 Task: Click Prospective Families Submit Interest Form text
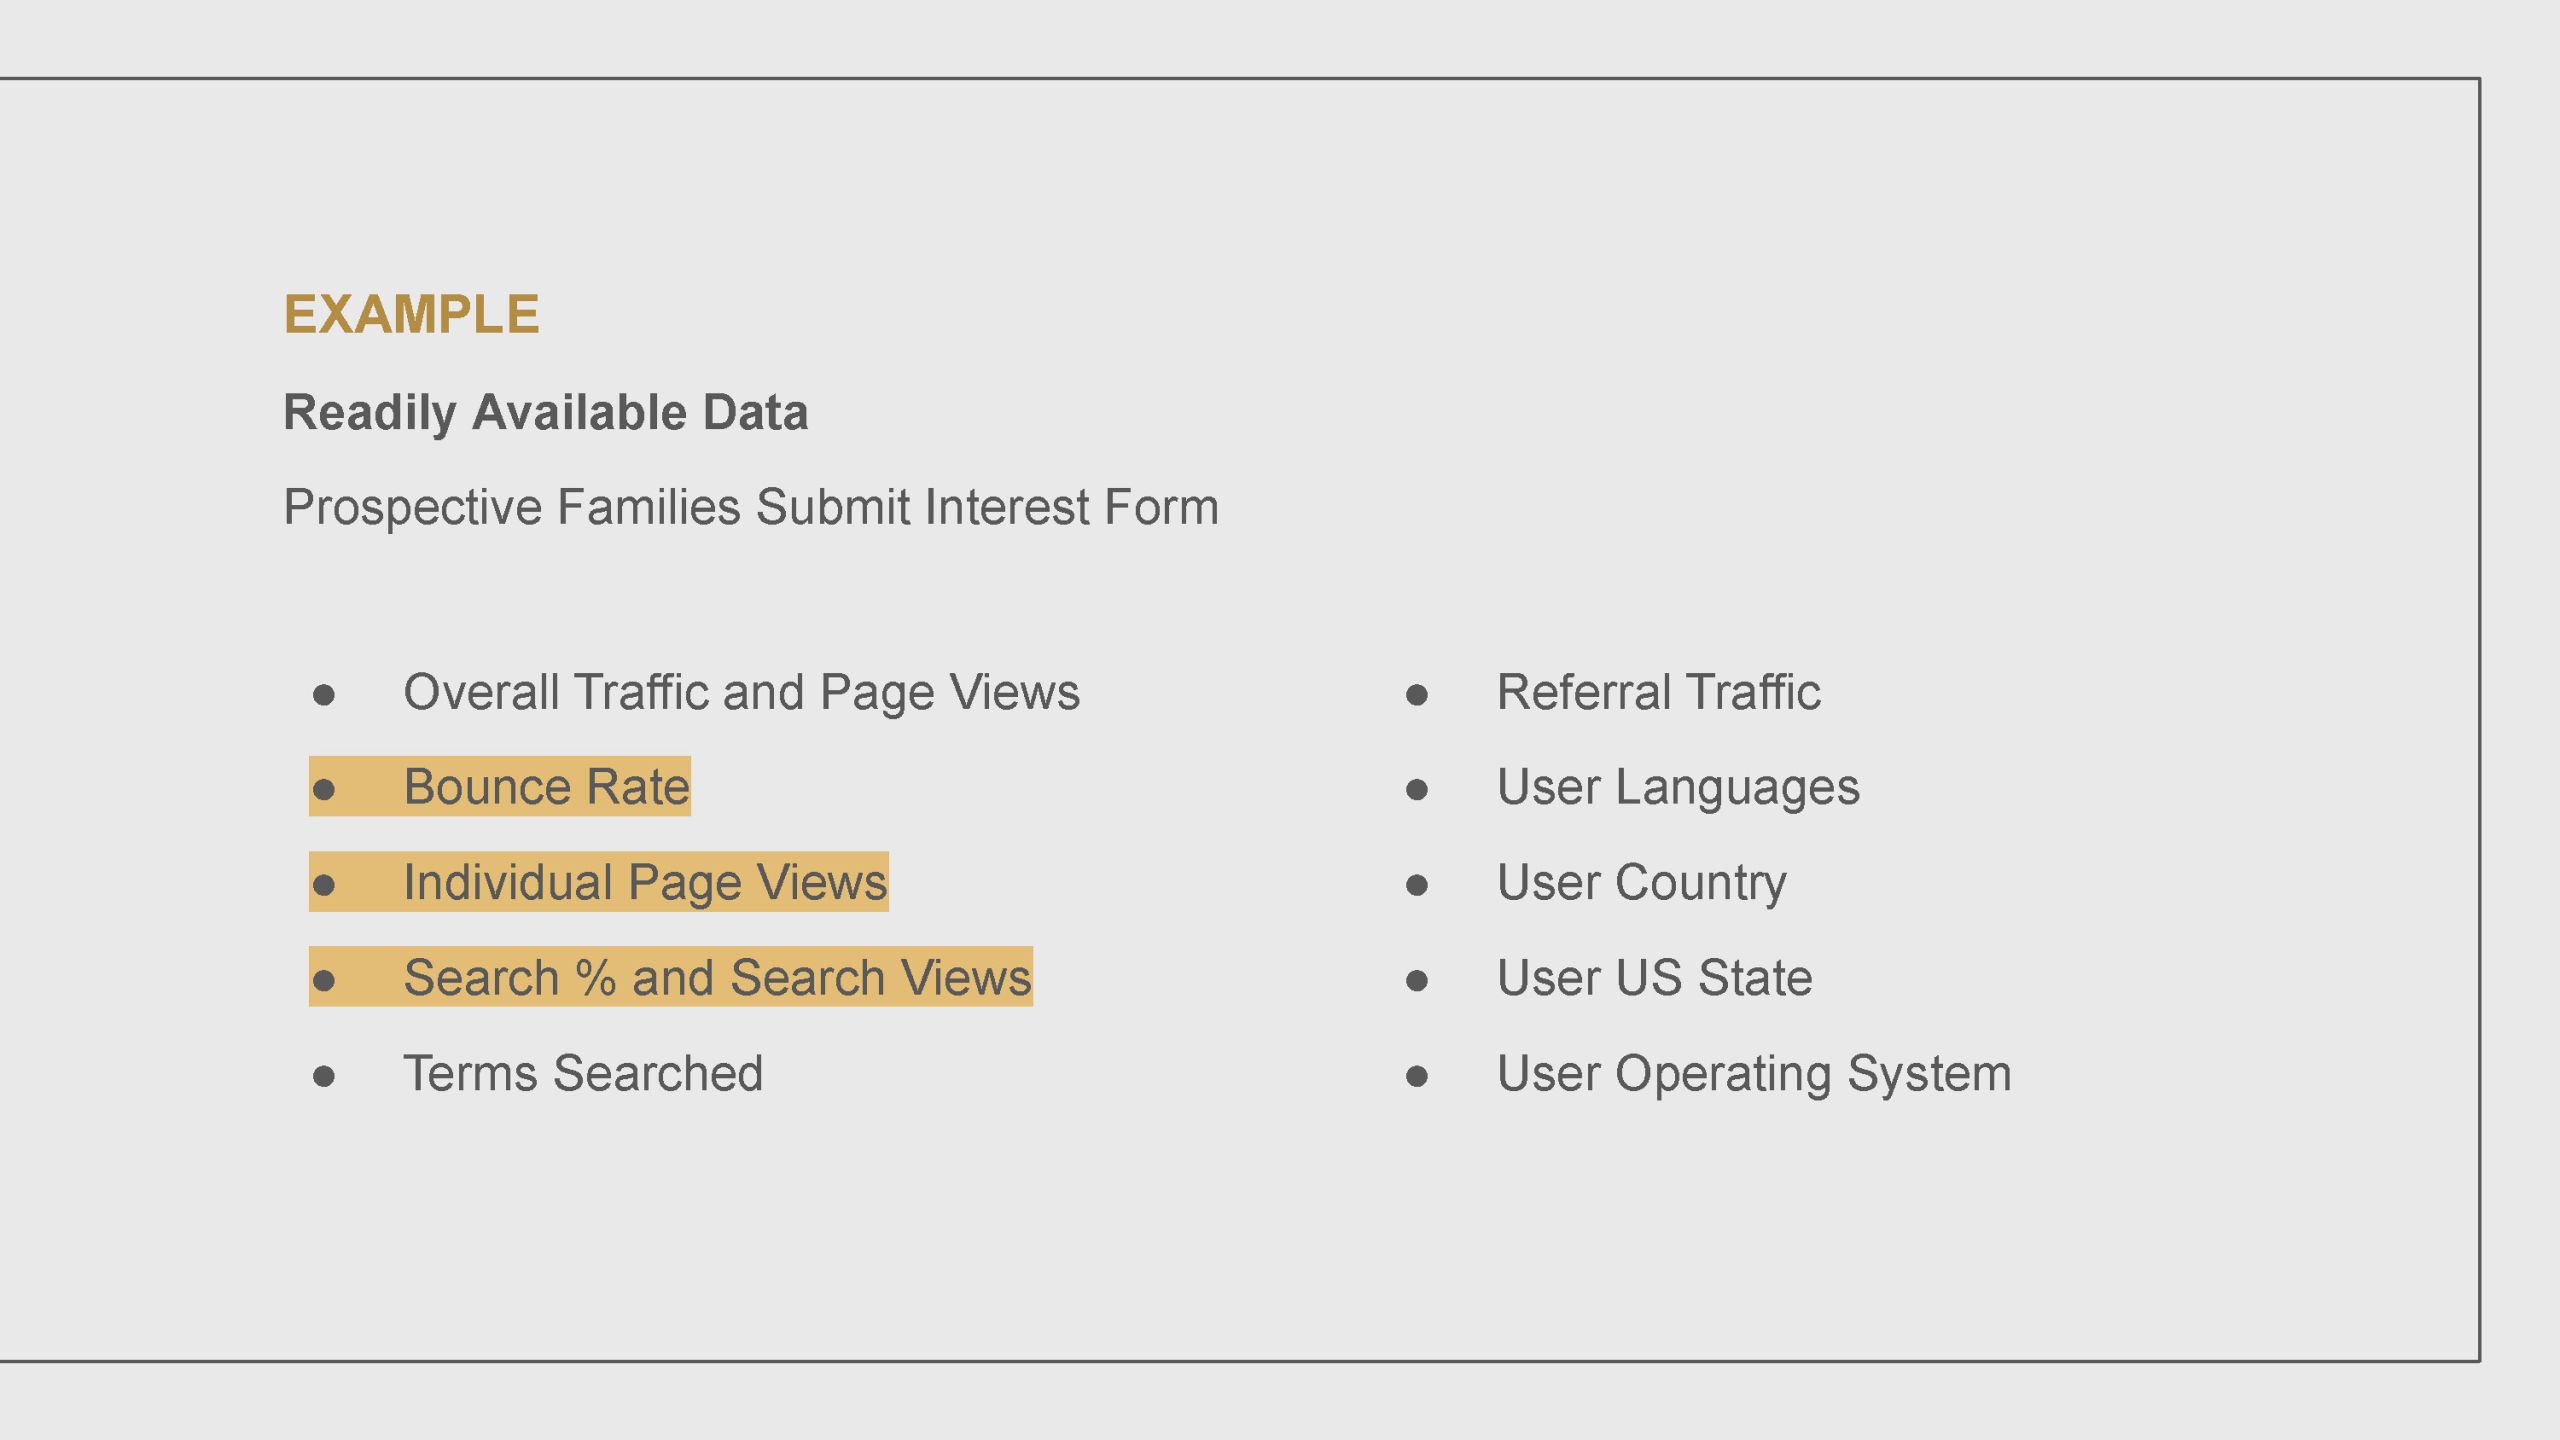tap(751, 507)
